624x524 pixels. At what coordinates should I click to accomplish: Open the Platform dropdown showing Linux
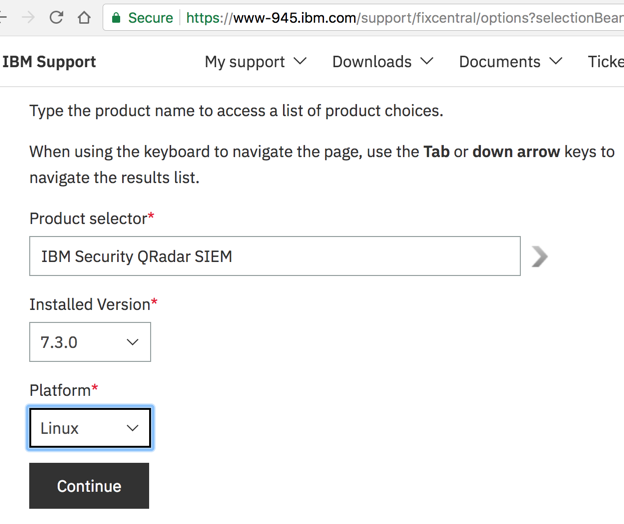tap(90, 428)
